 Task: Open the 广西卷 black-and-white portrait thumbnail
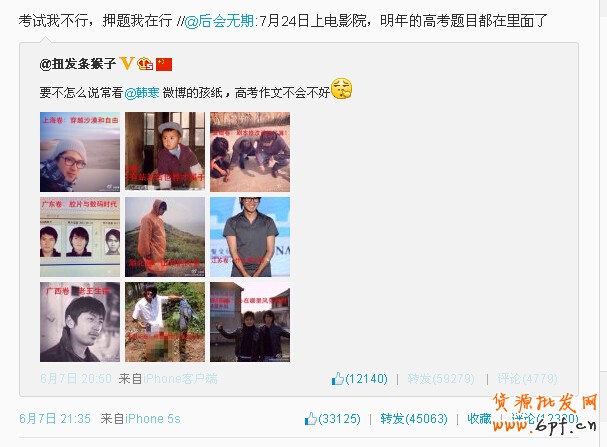pyautogui.click(x=80, y=322)
